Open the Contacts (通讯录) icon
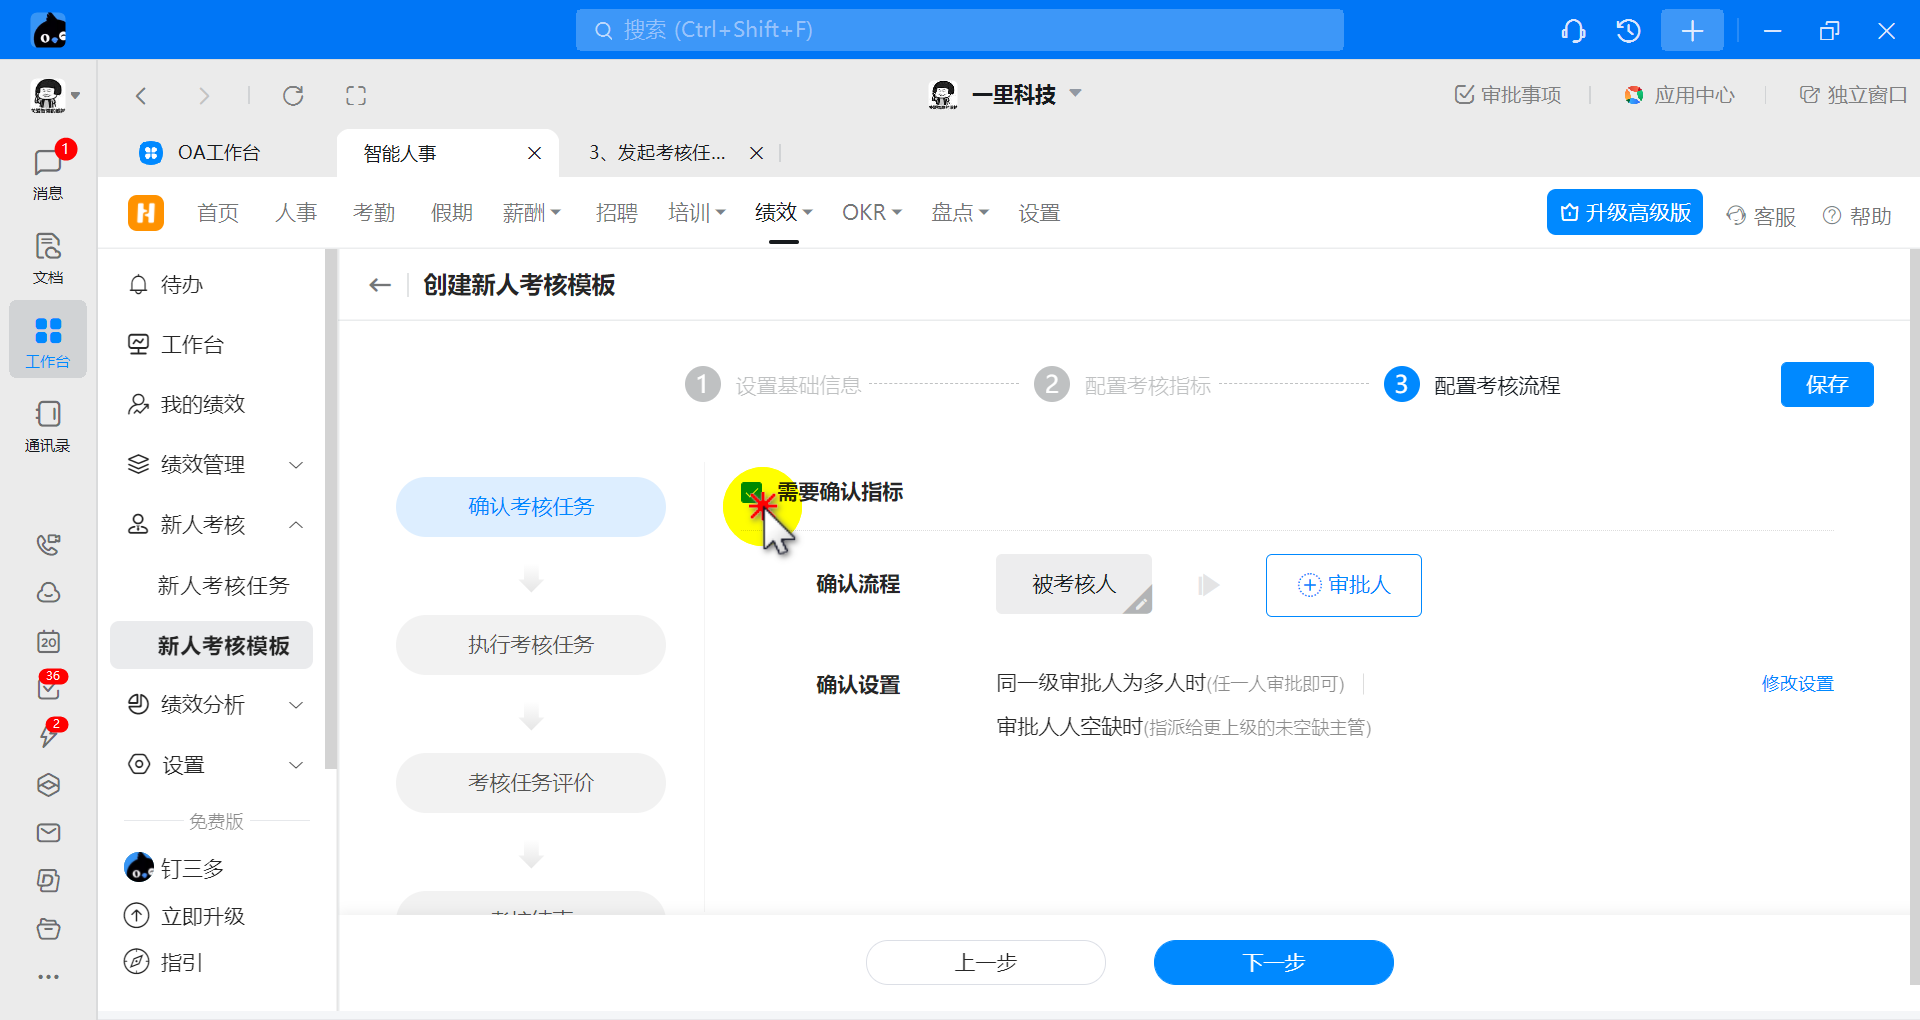1920x1020 pixels. point(47,425)
